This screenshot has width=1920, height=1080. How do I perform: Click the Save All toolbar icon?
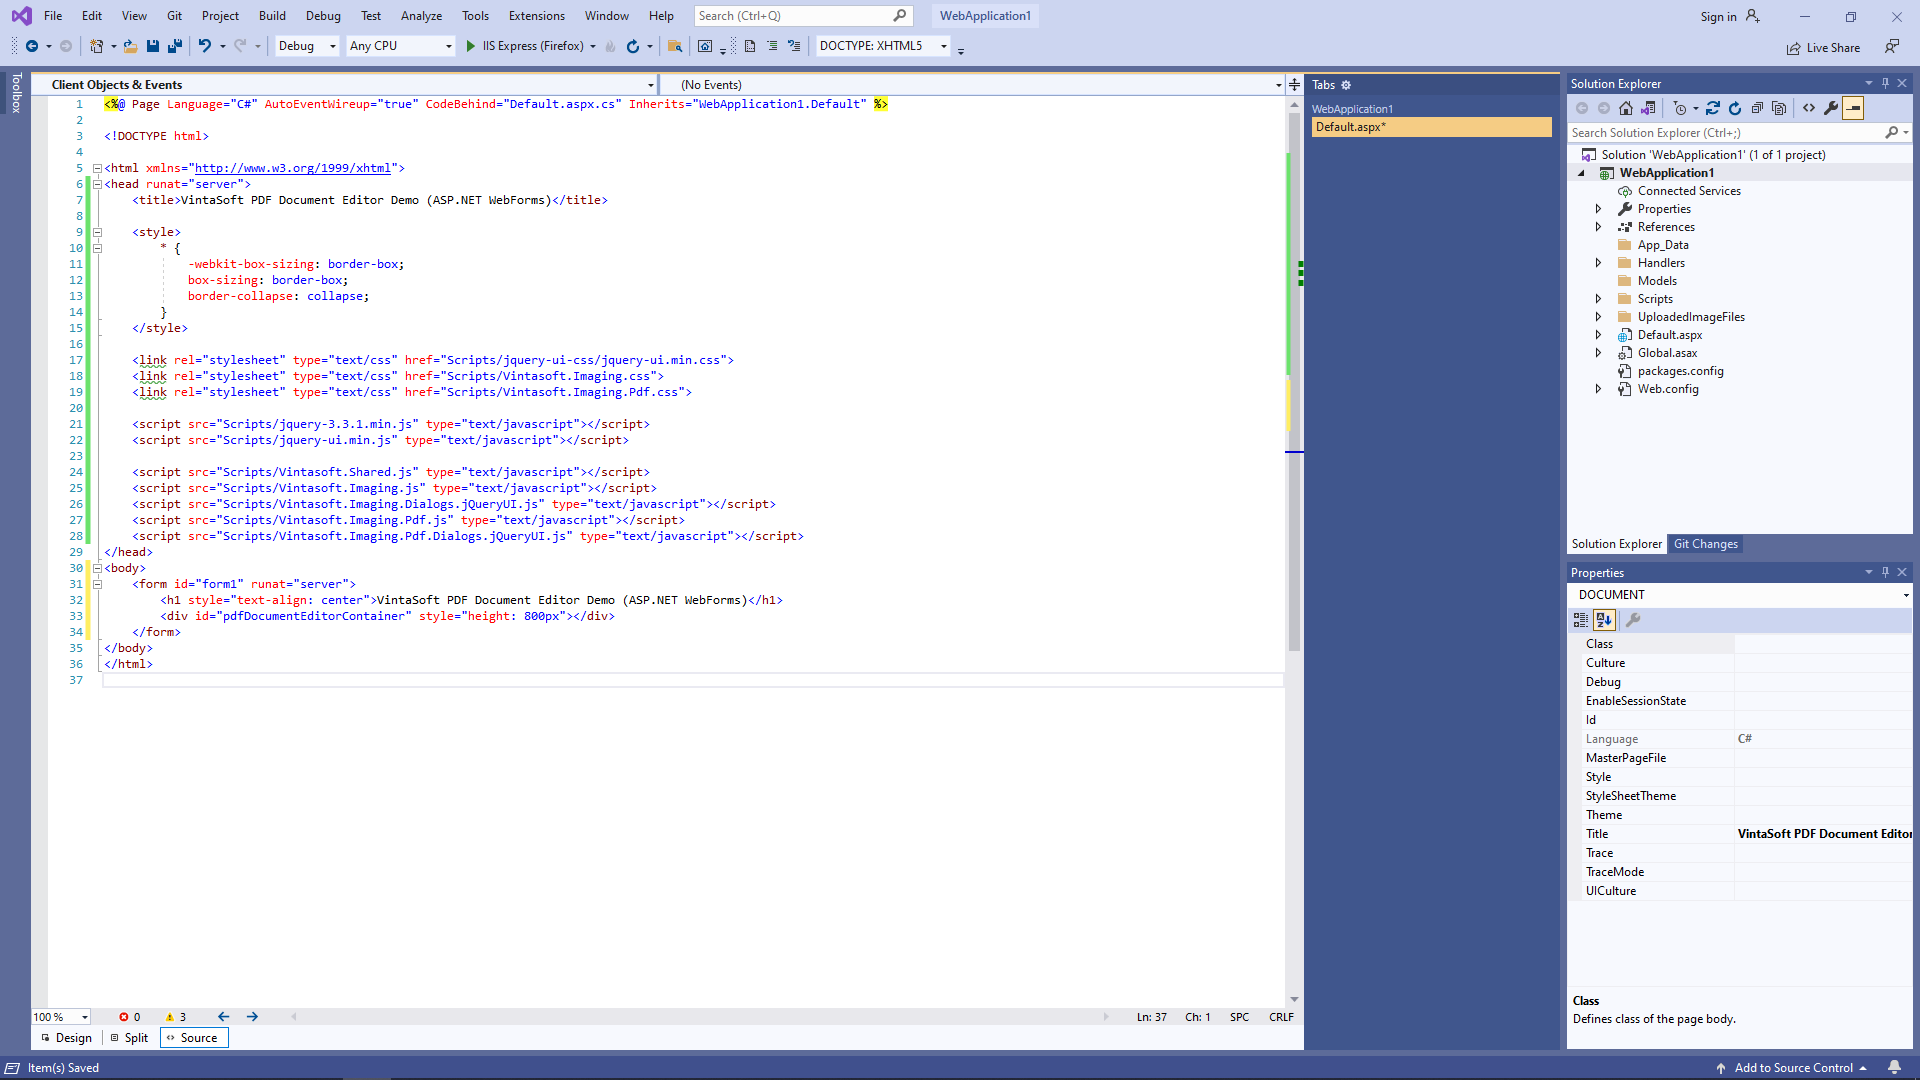175,46
